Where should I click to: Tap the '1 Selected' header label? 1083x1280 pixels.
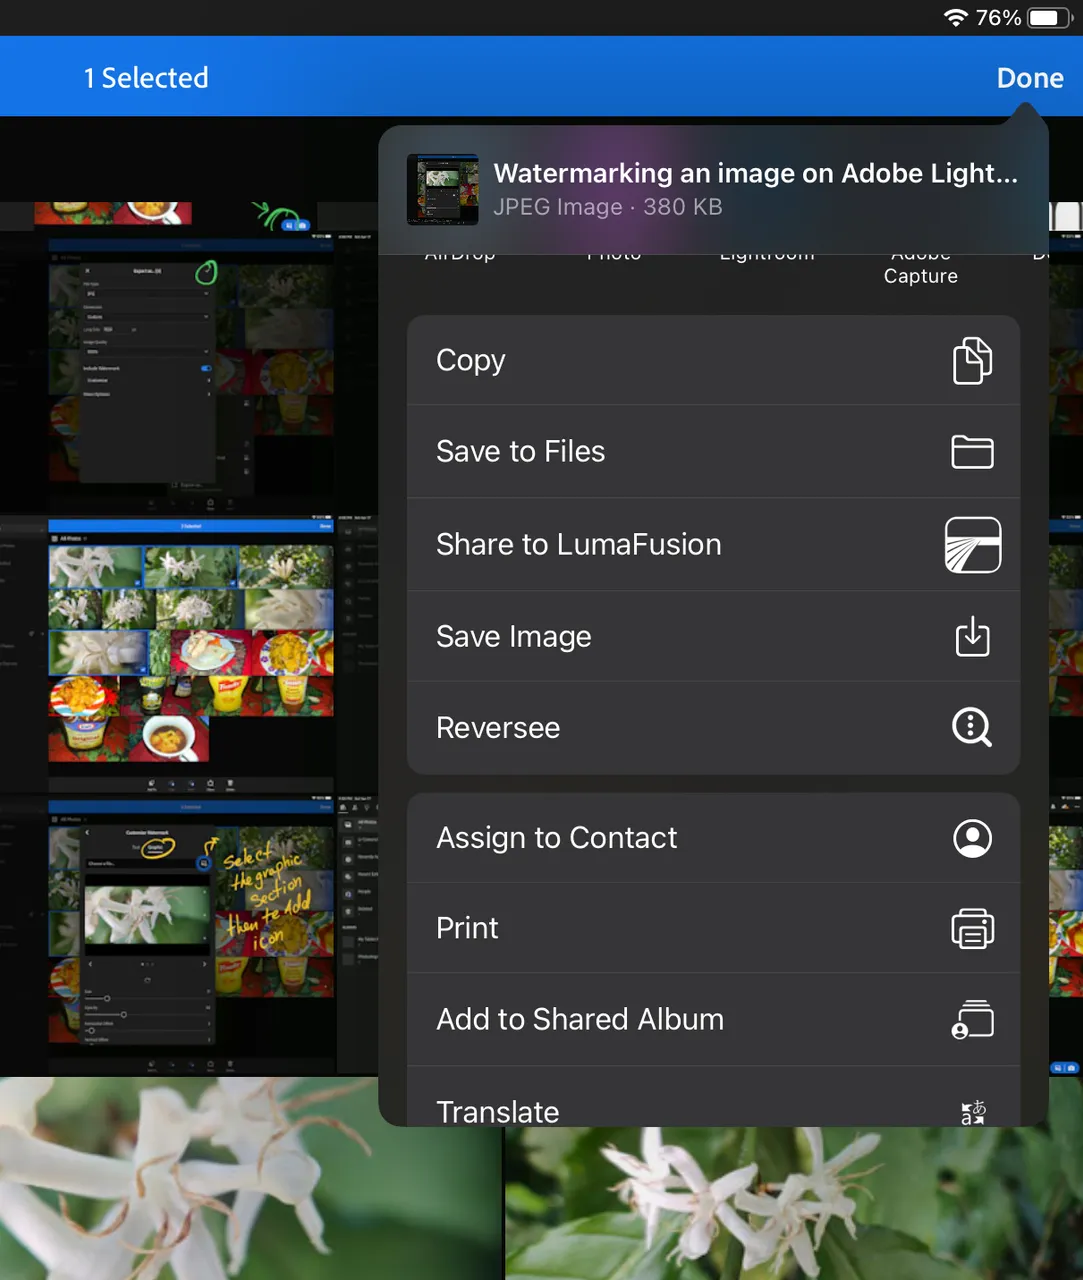tap(146, 78)
